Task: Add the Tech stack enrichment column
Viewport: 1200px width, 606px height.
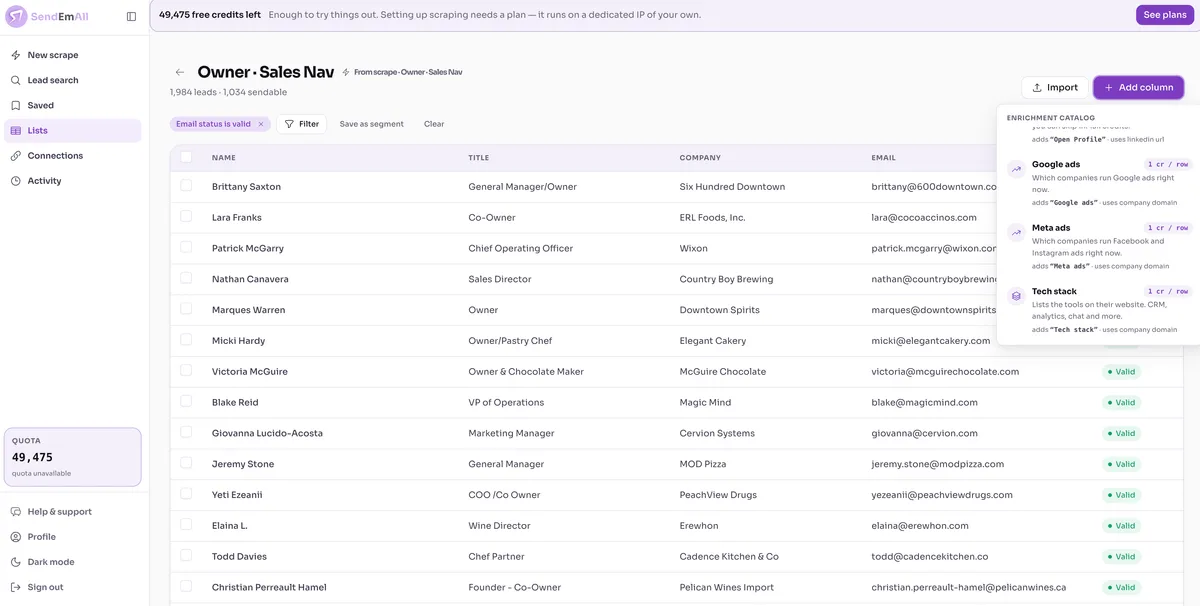Action: point(1098,310)
